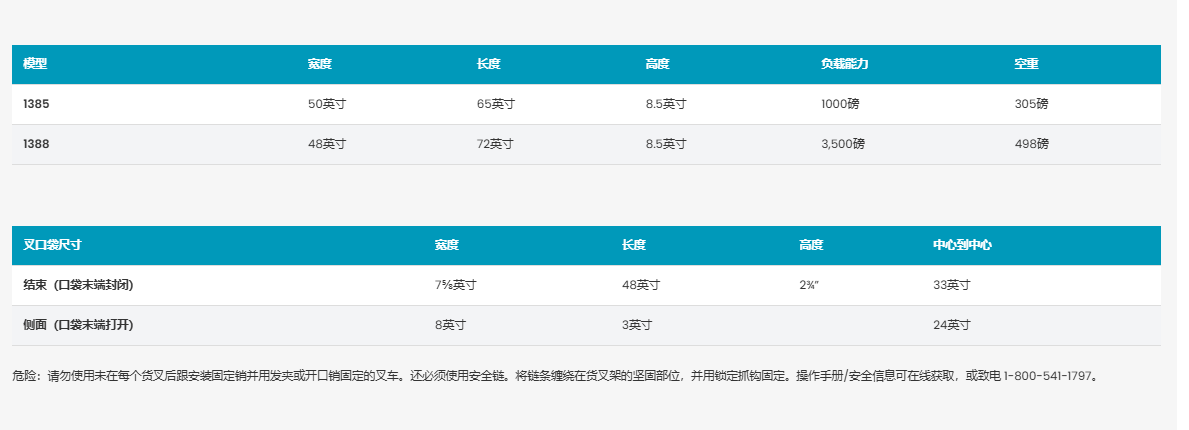Select model 1388 in the first table
Screen dimensions: 1189x430
tap(36, 144)
